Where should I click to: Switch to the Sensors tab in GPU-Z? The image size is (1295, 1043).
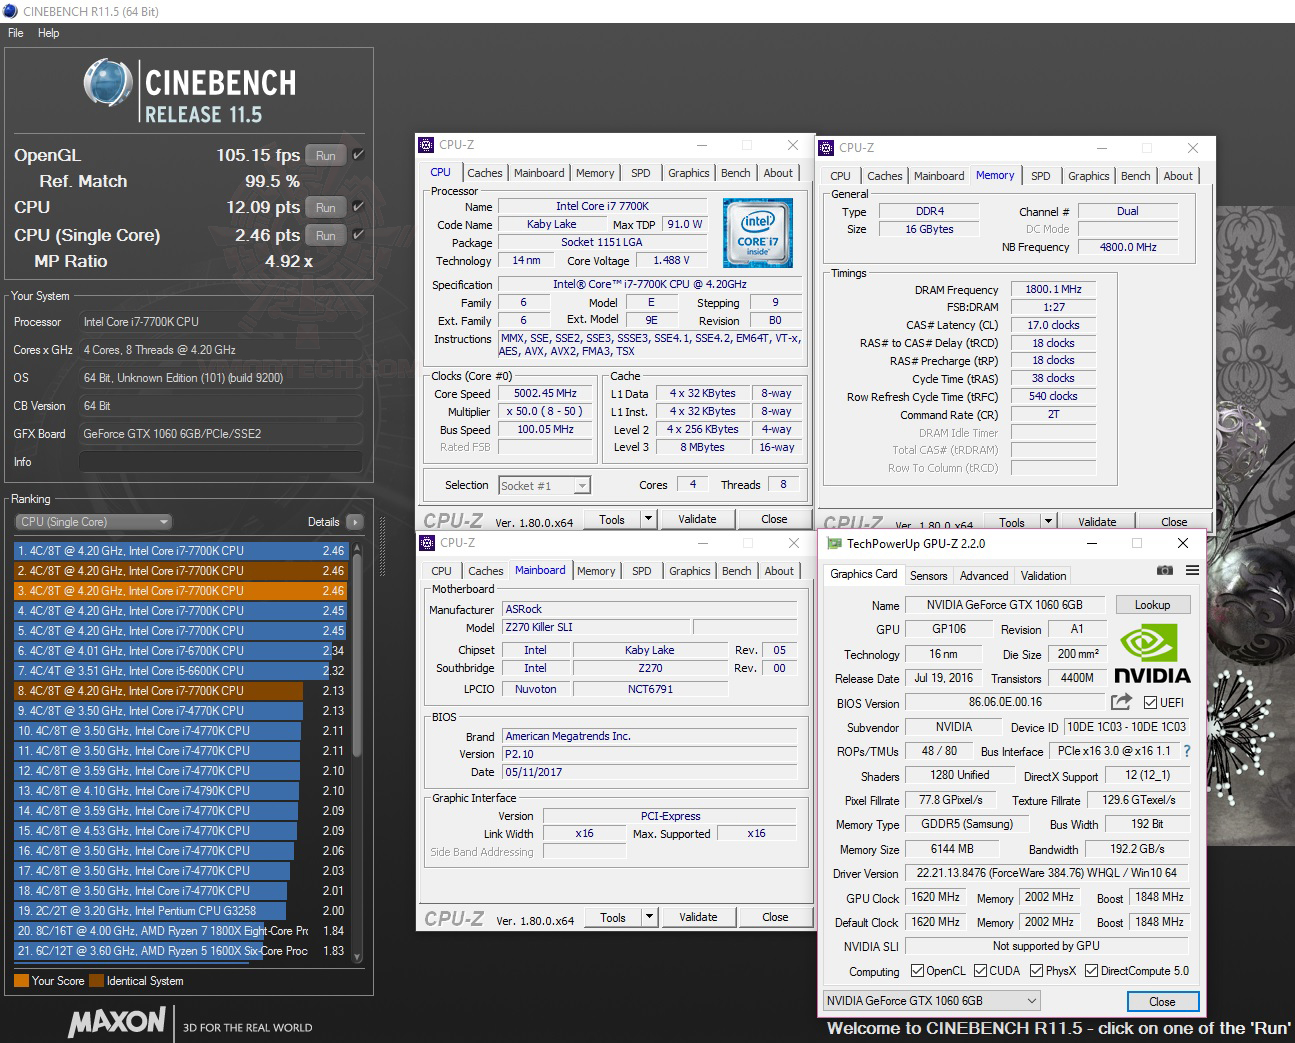(x=928, y=575)
